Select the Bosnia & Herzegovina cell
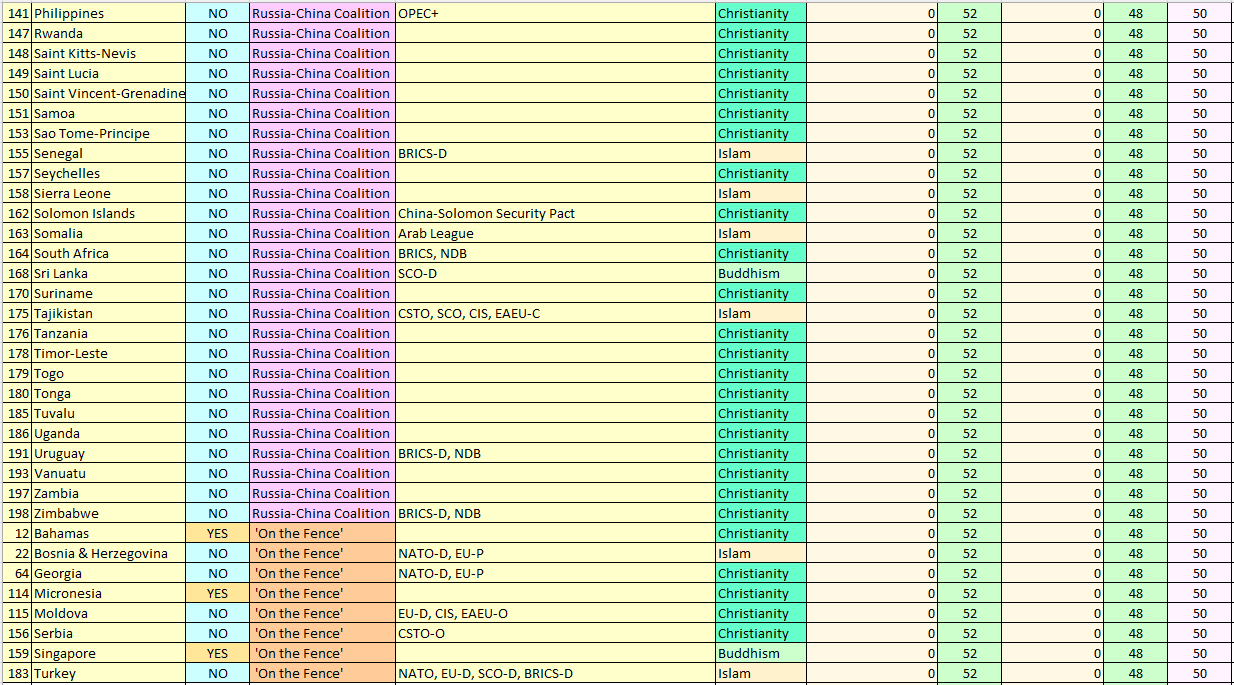 click(109, 554)
